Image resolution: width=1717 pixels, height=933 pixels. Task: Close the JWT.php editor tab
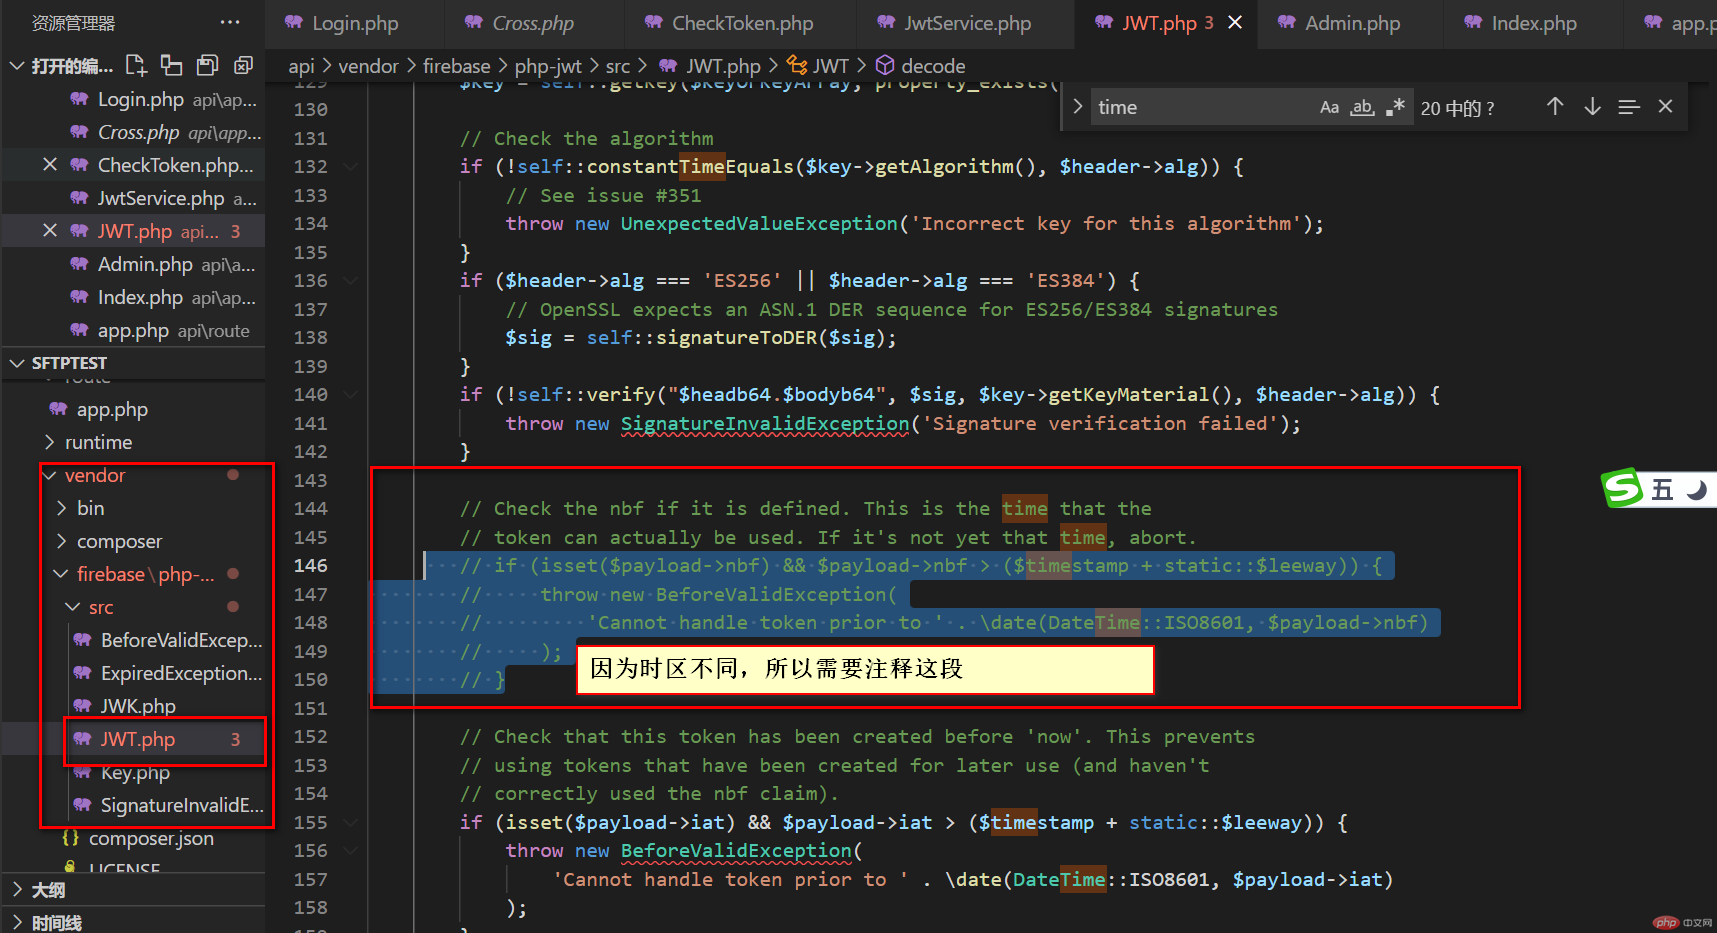pyautogui.click(x=1235, y=22)
